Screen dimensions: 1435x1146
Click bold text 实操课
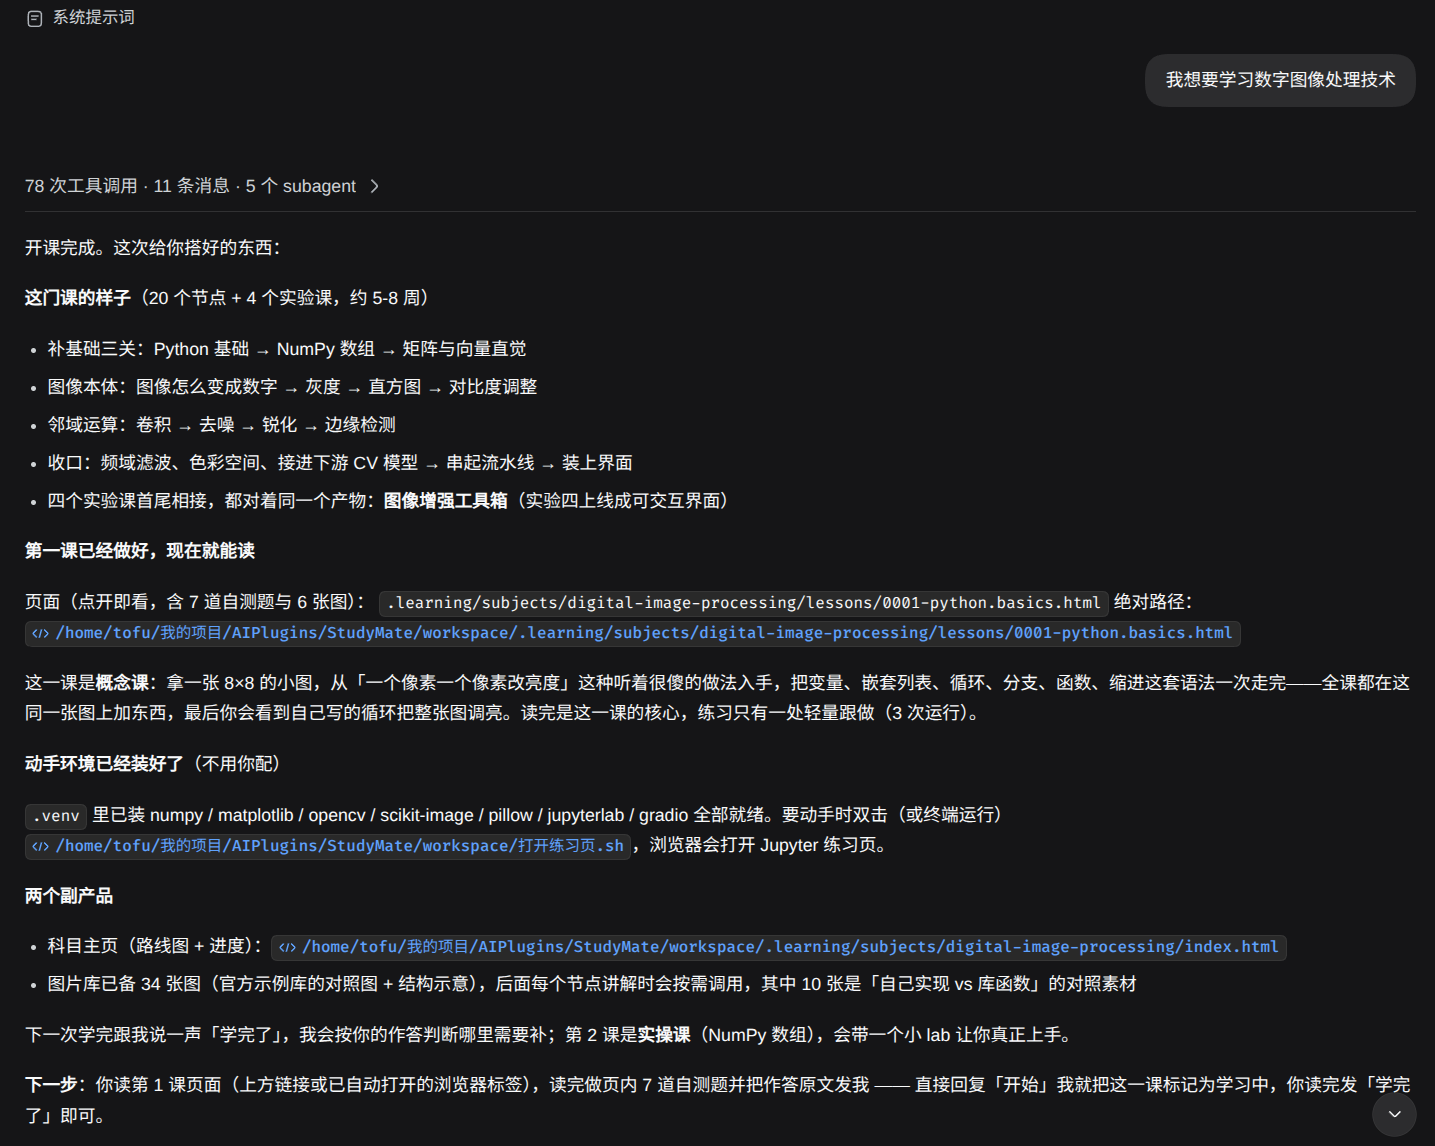click(x=664, y=1035)
